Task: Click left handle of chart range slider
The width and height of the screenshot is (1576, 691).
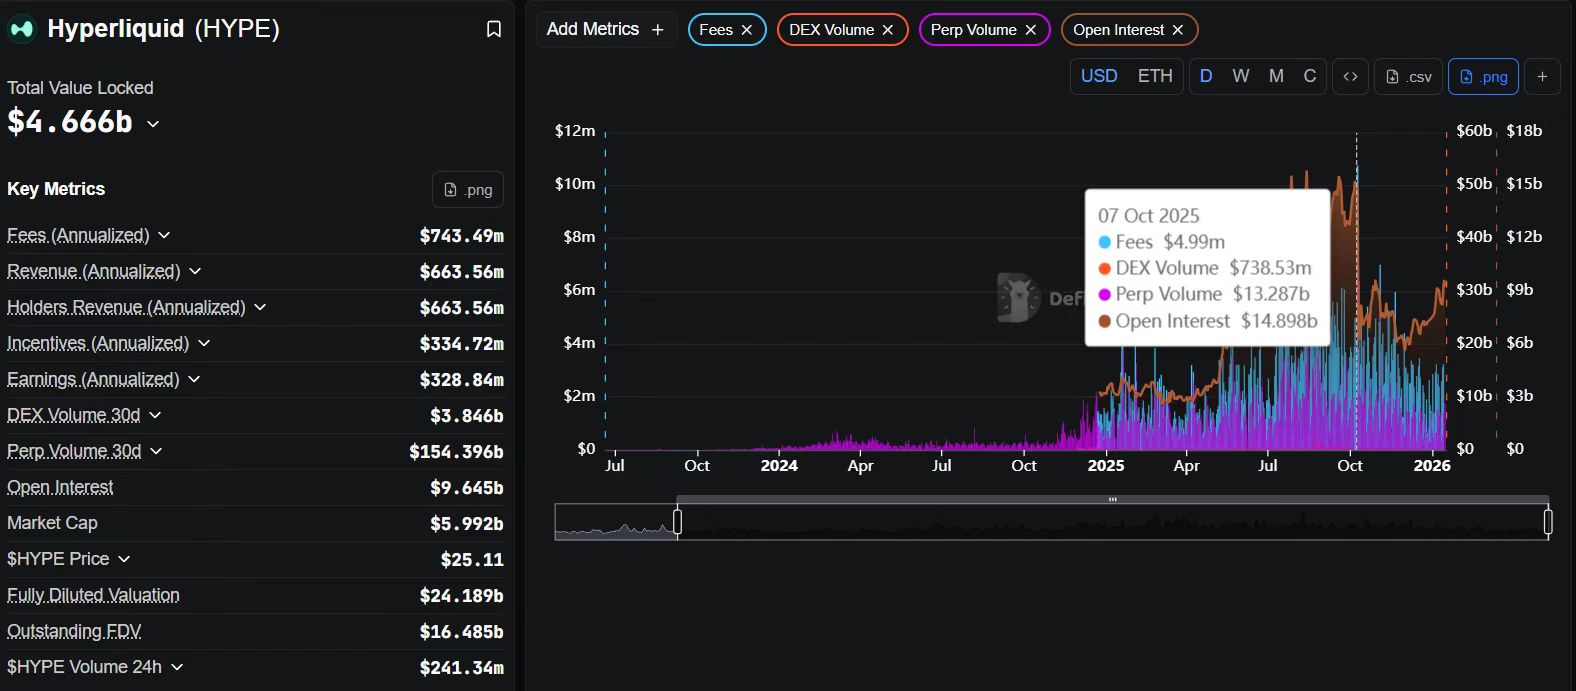Action: (677, 522)
